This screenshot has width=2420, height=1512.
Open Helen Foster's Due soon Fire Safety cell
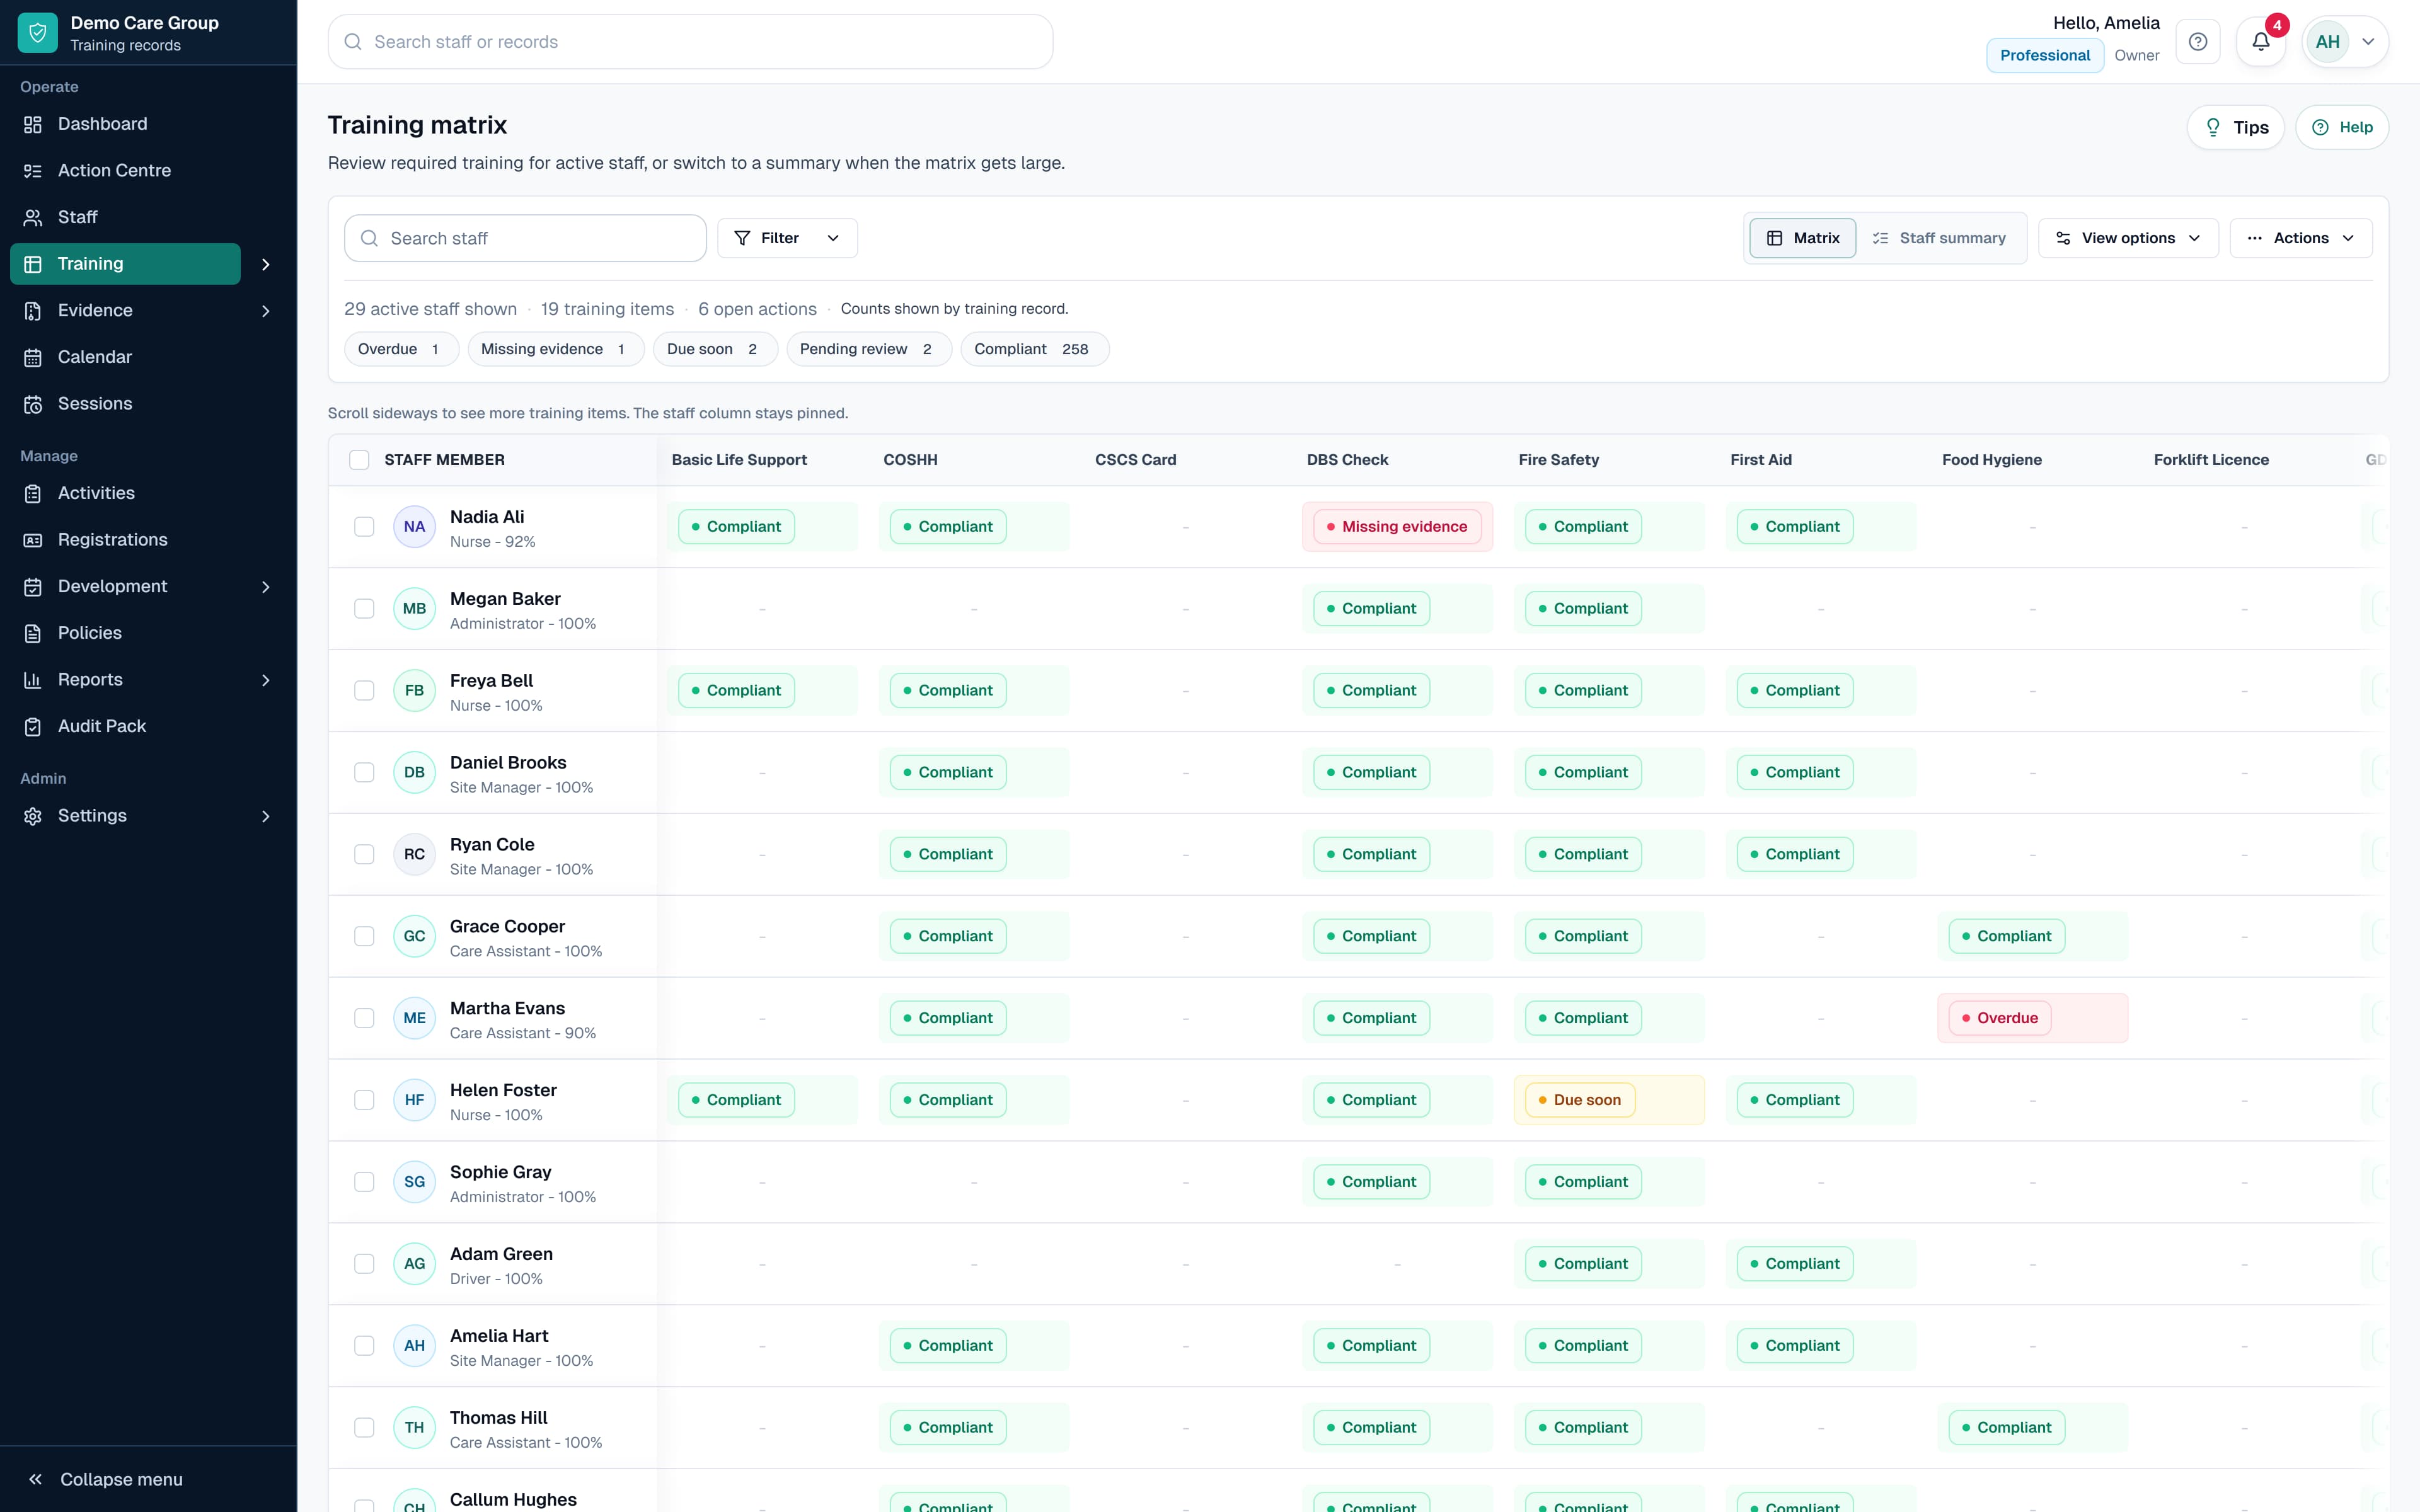click(x=1609, y=1100)
